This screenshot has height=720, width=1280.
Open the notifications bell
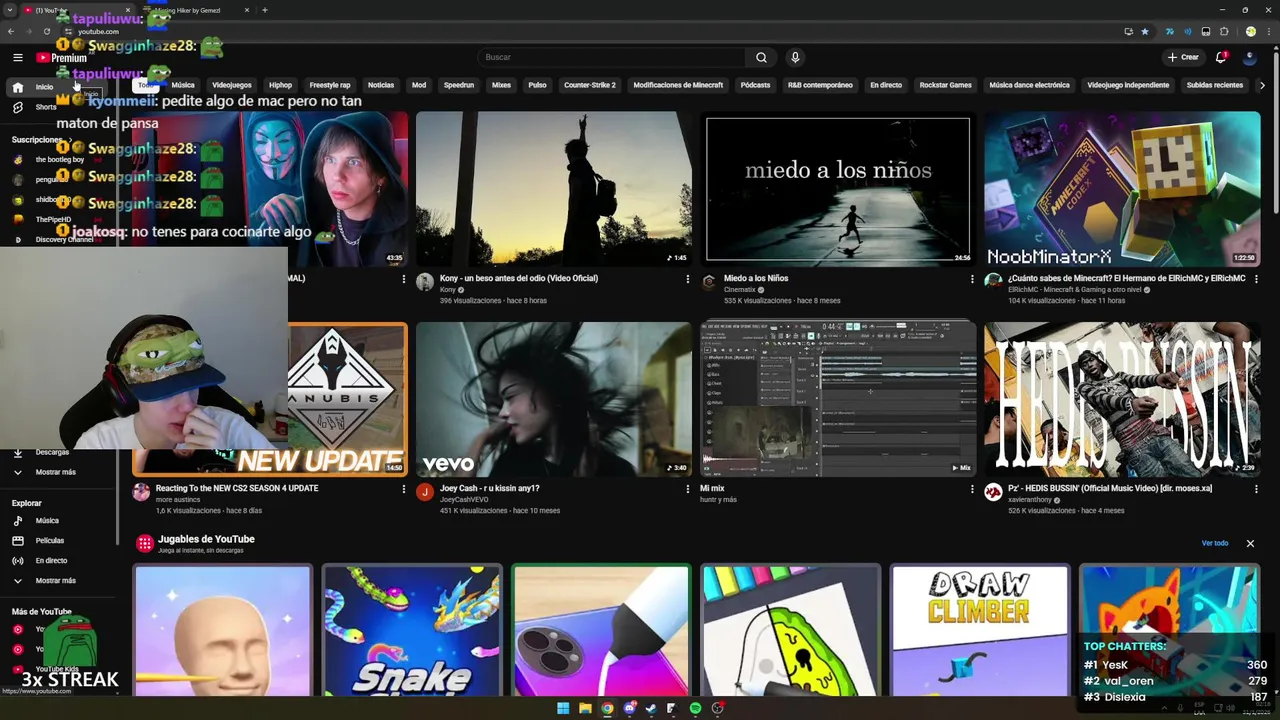1221,57
